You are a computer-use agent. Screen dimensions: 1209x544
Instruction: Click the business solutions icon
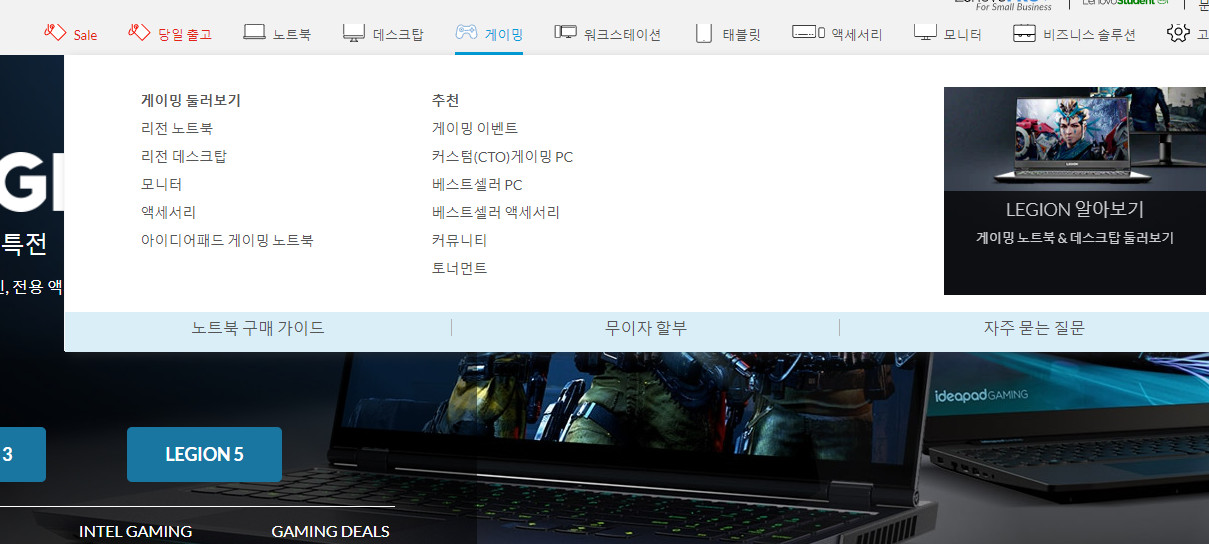point(1024,34)
